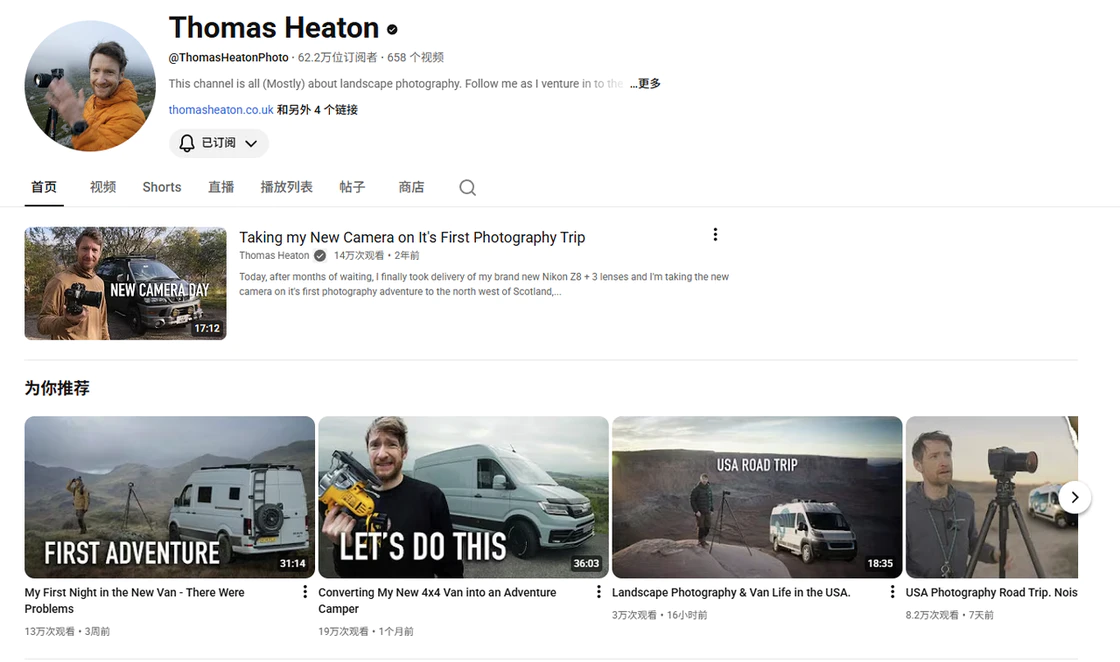Click the next arrow in recommended carousel
The image size is (1120, 662).
pos(1074,497)
